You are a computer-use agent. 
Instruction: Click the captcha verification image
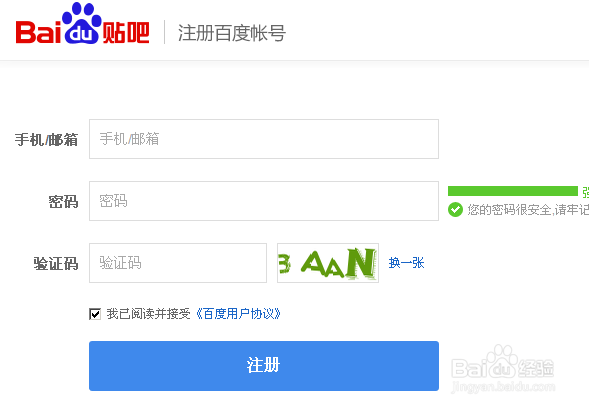(328, 263)
